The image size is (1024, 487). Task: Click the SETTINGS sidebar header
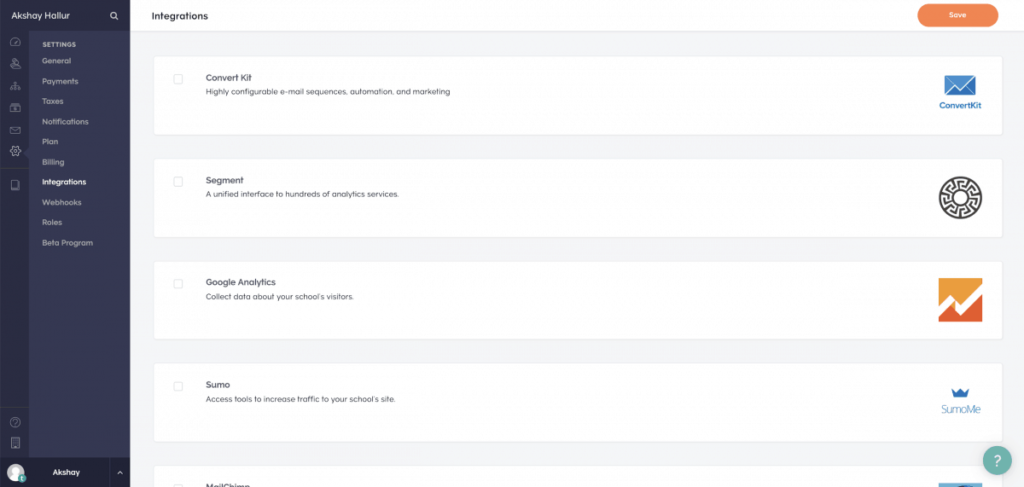[59, 44]
